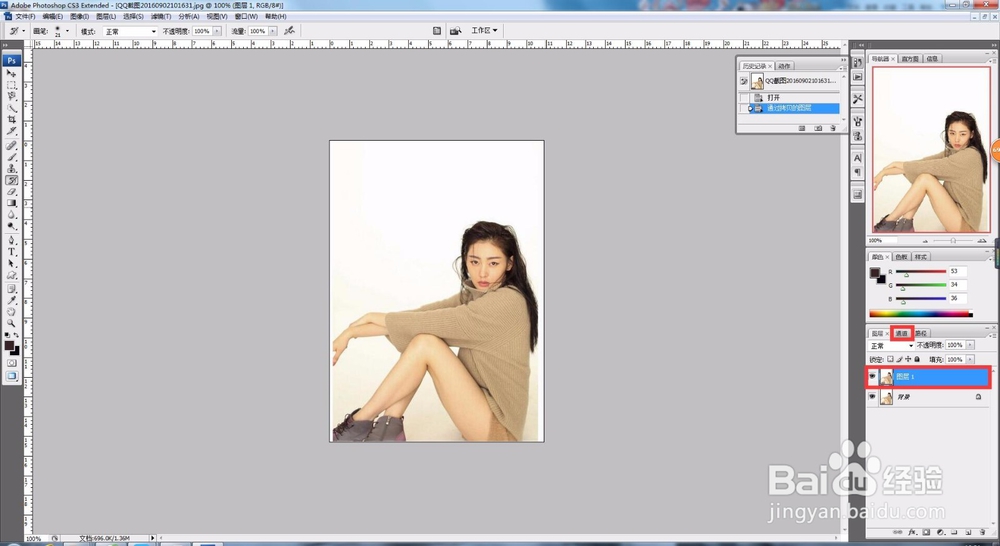Select the Blur tool
The image size is (1000, 546).
coord(11,214)
